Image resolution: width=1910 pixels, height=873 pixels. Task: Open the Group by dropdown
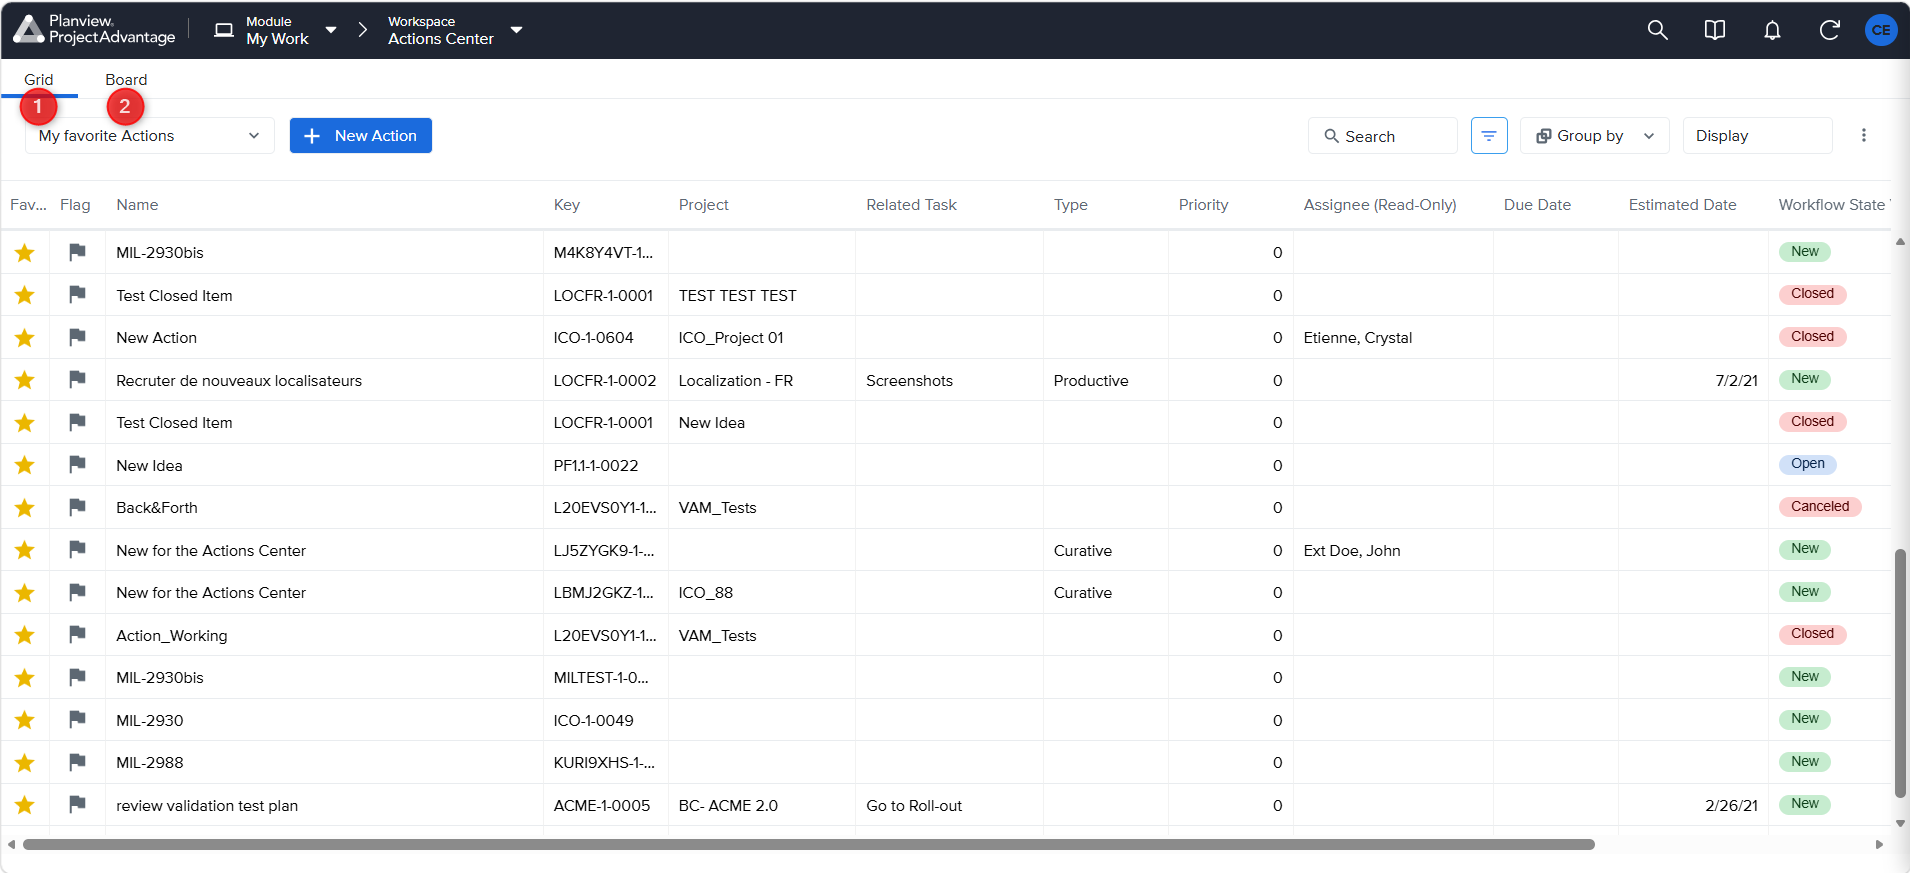coord(1594,136)
